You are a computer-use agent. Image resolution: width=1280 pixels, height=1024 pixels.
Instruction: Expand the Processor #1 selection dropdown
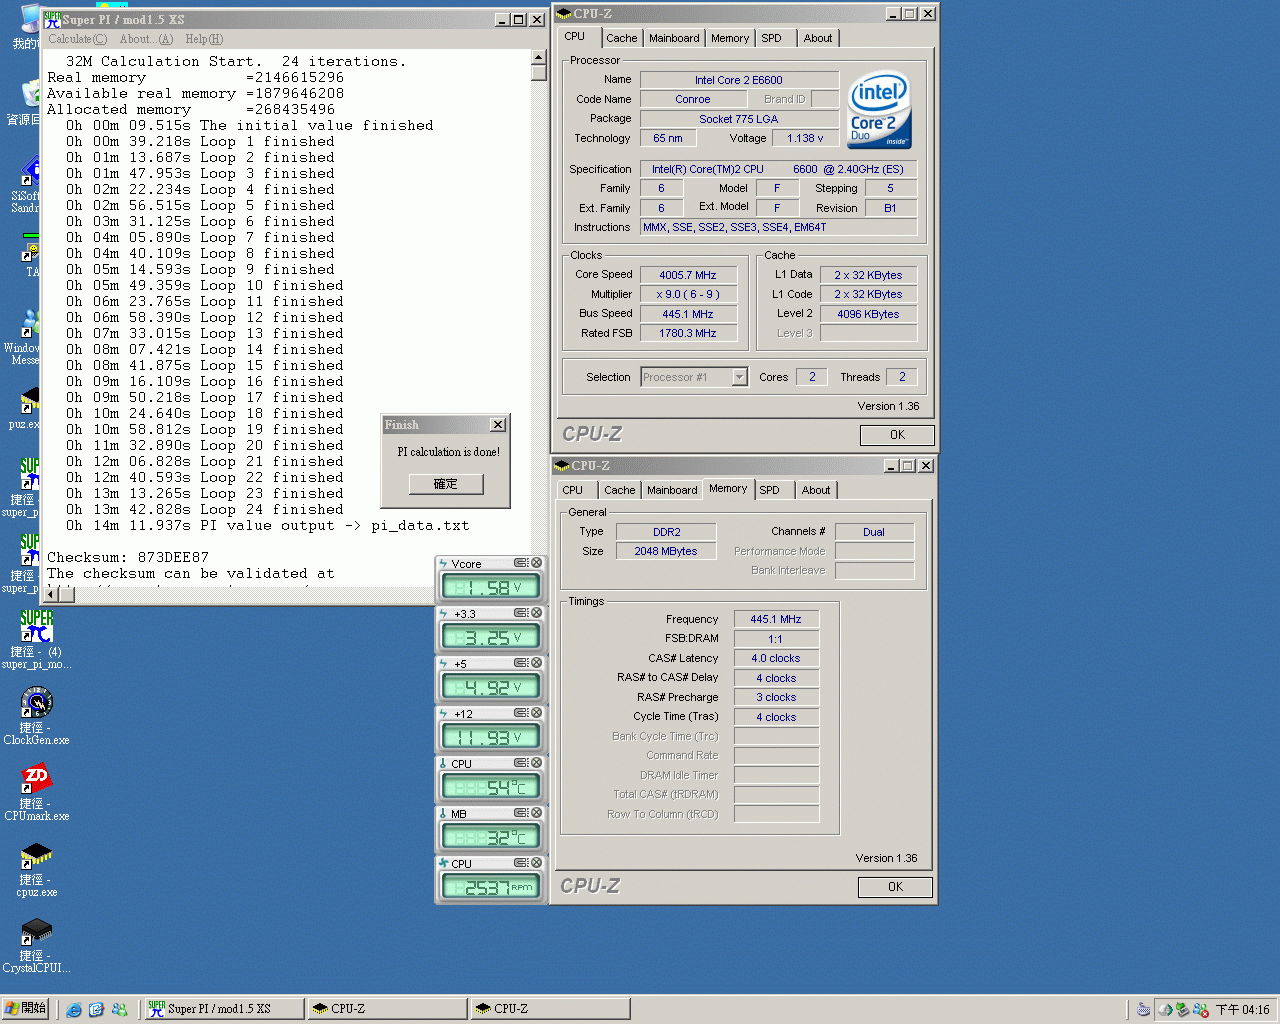[x=740, y=377]
